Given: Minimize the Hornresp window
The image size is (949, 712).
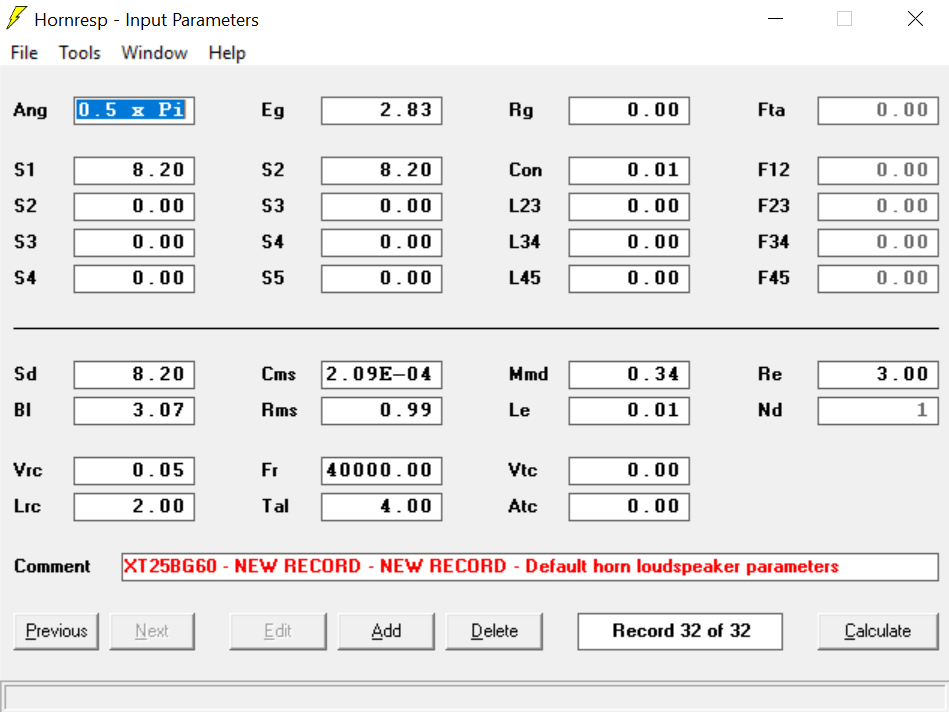Looking at the screenshot, I should [x=775, y=19].
